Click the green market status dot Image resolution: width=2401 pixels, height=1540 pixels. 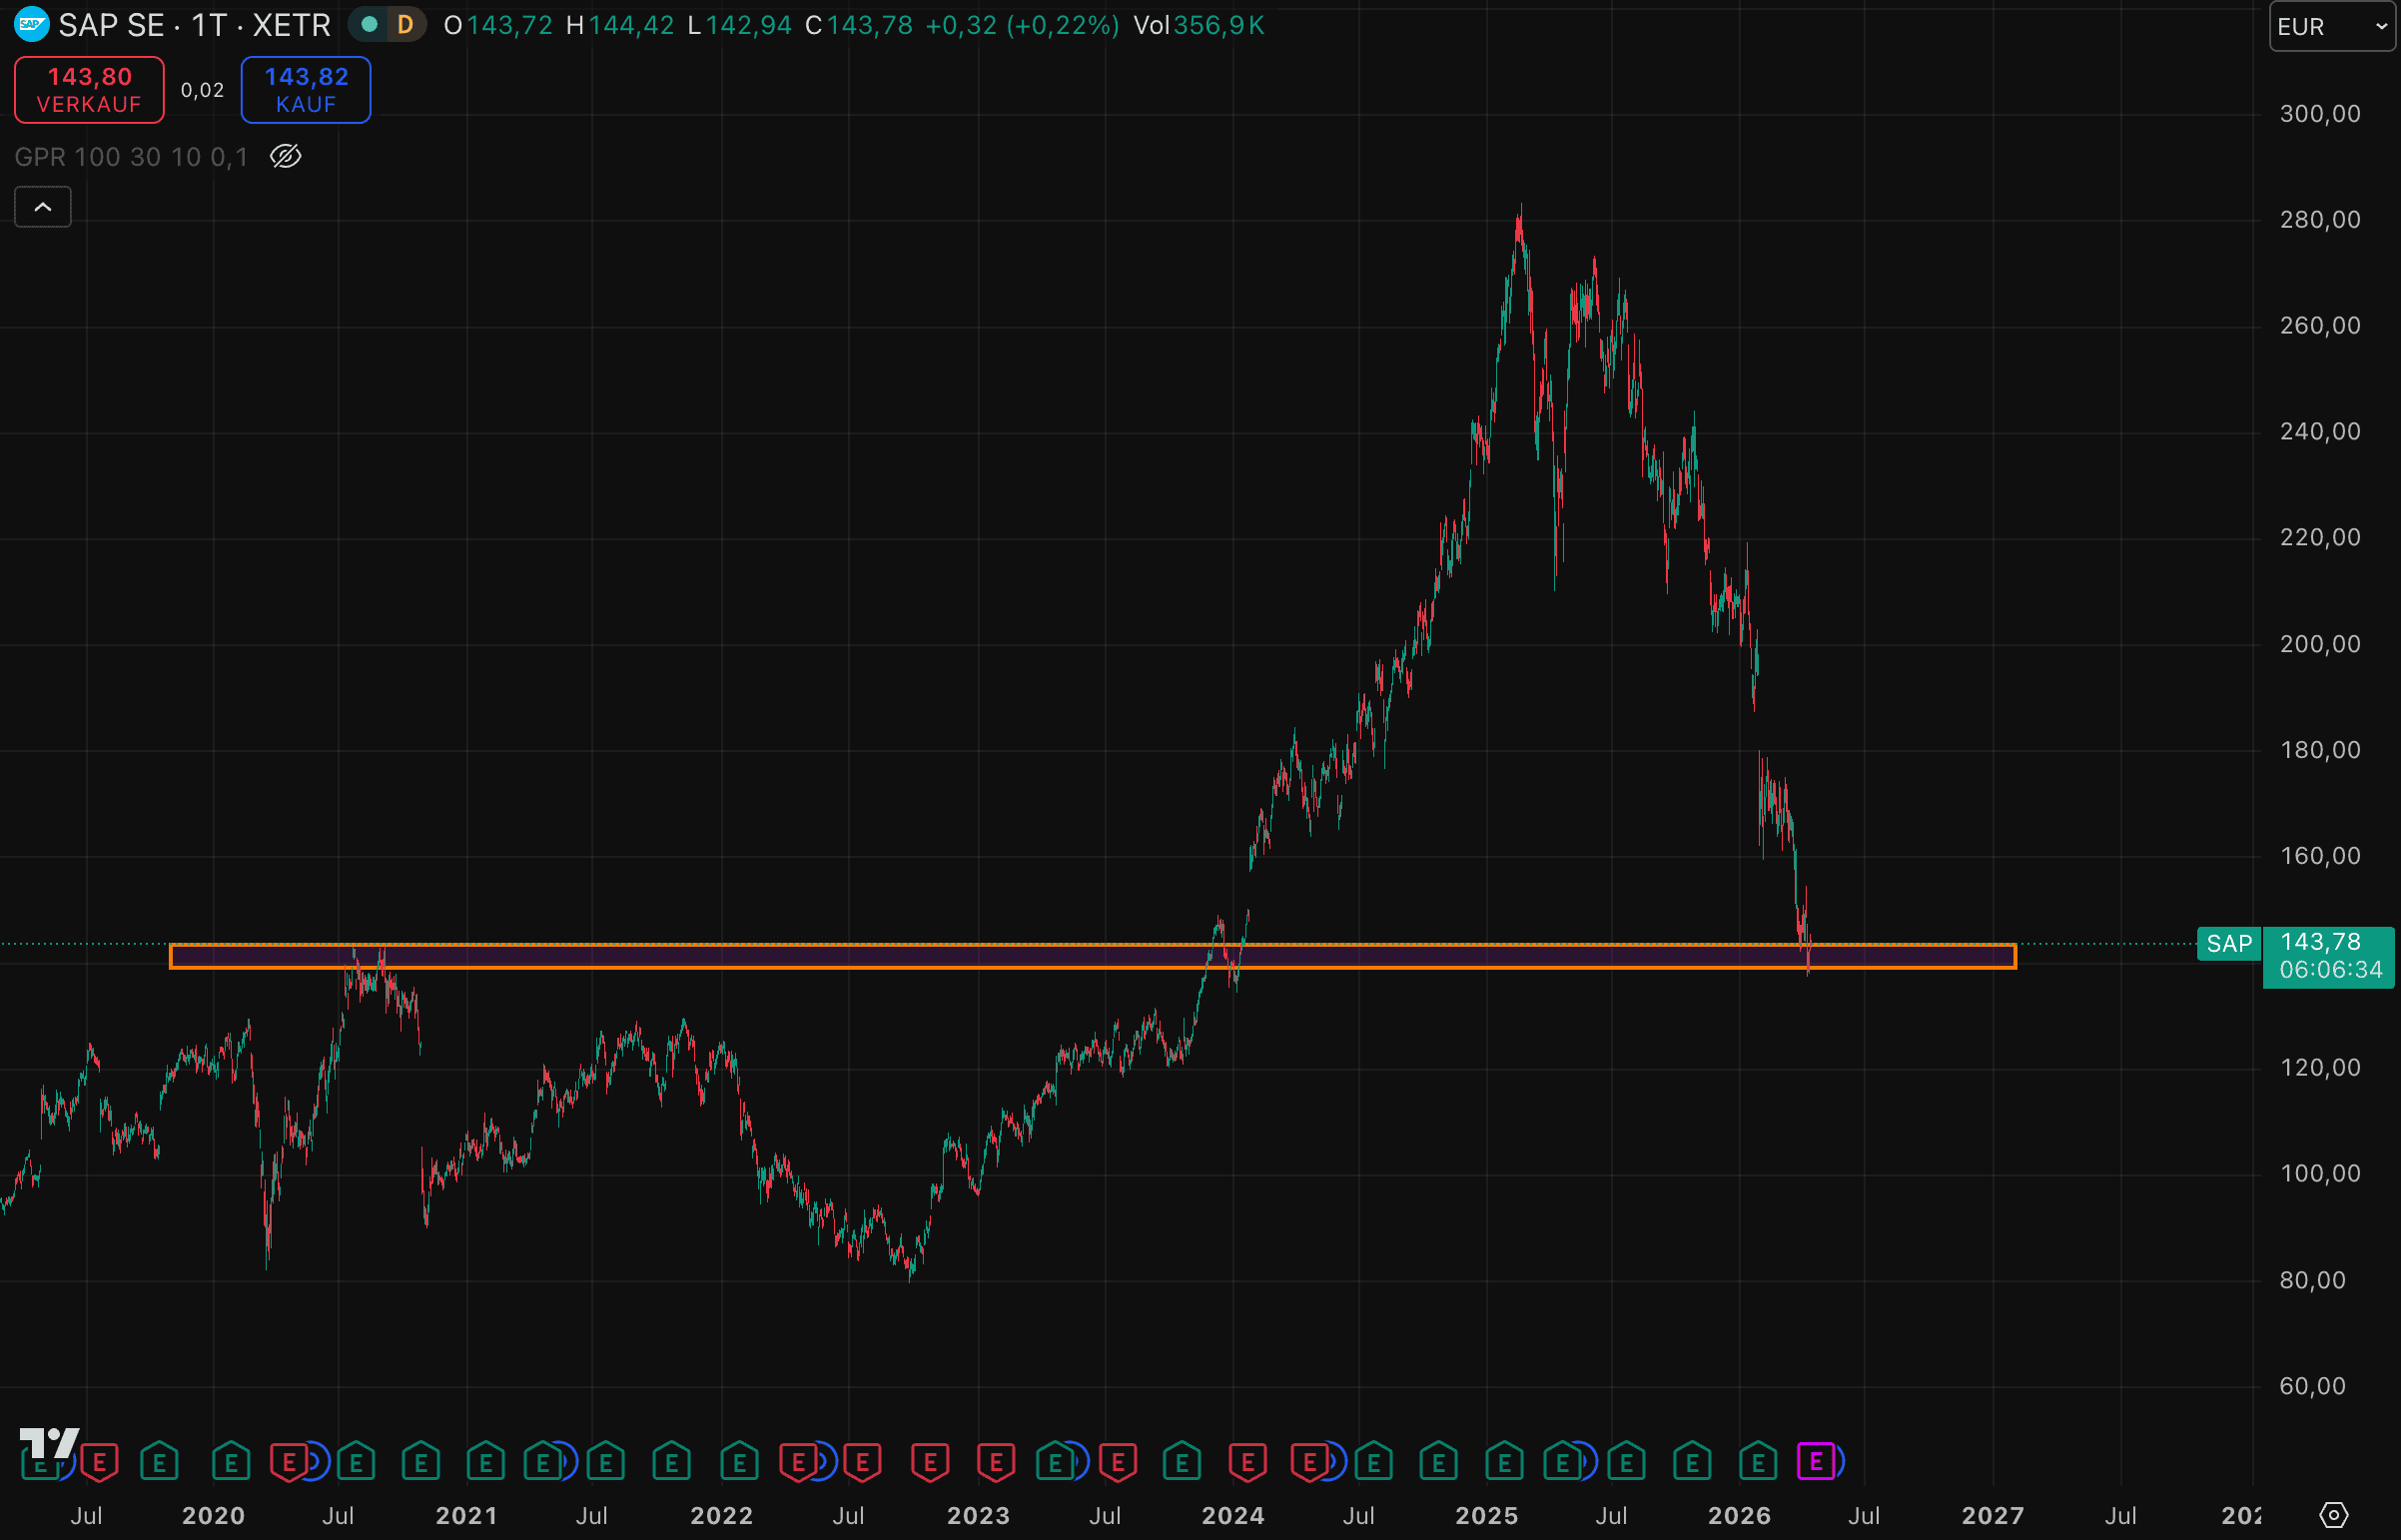[369, 25]
